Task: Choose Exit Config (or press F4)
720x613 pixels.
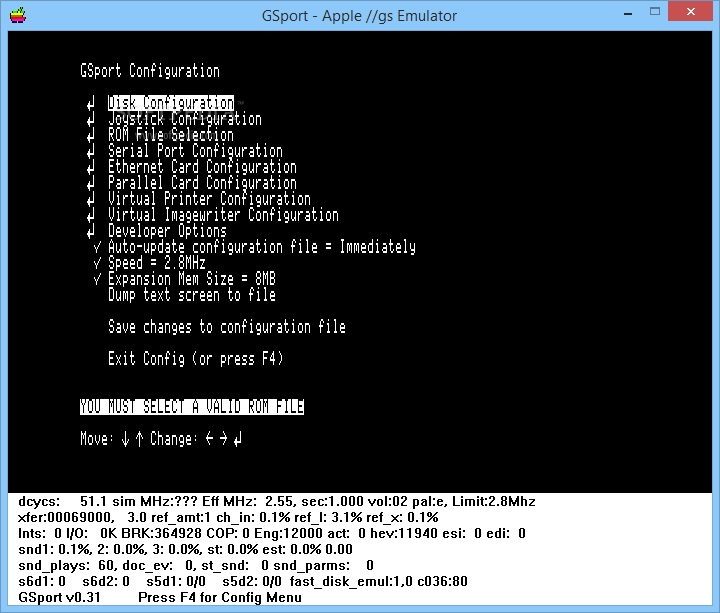Action: coord(195,359)
